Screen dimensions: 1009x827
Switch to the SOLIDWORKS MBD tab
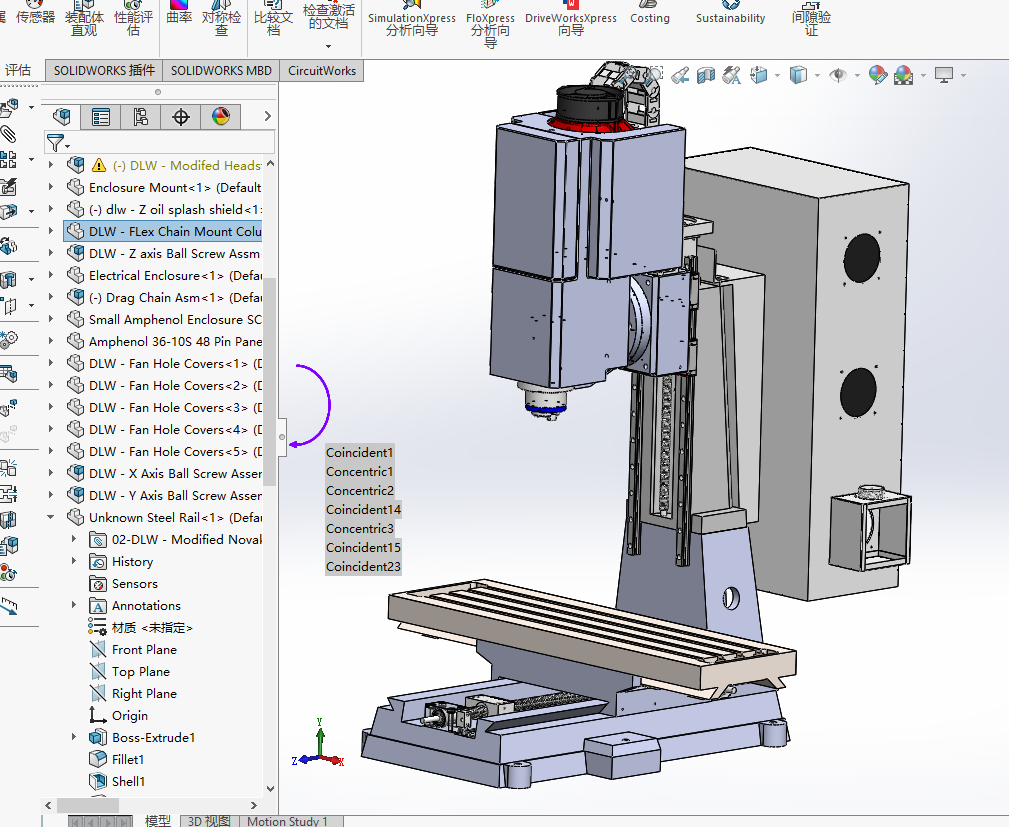221,71
